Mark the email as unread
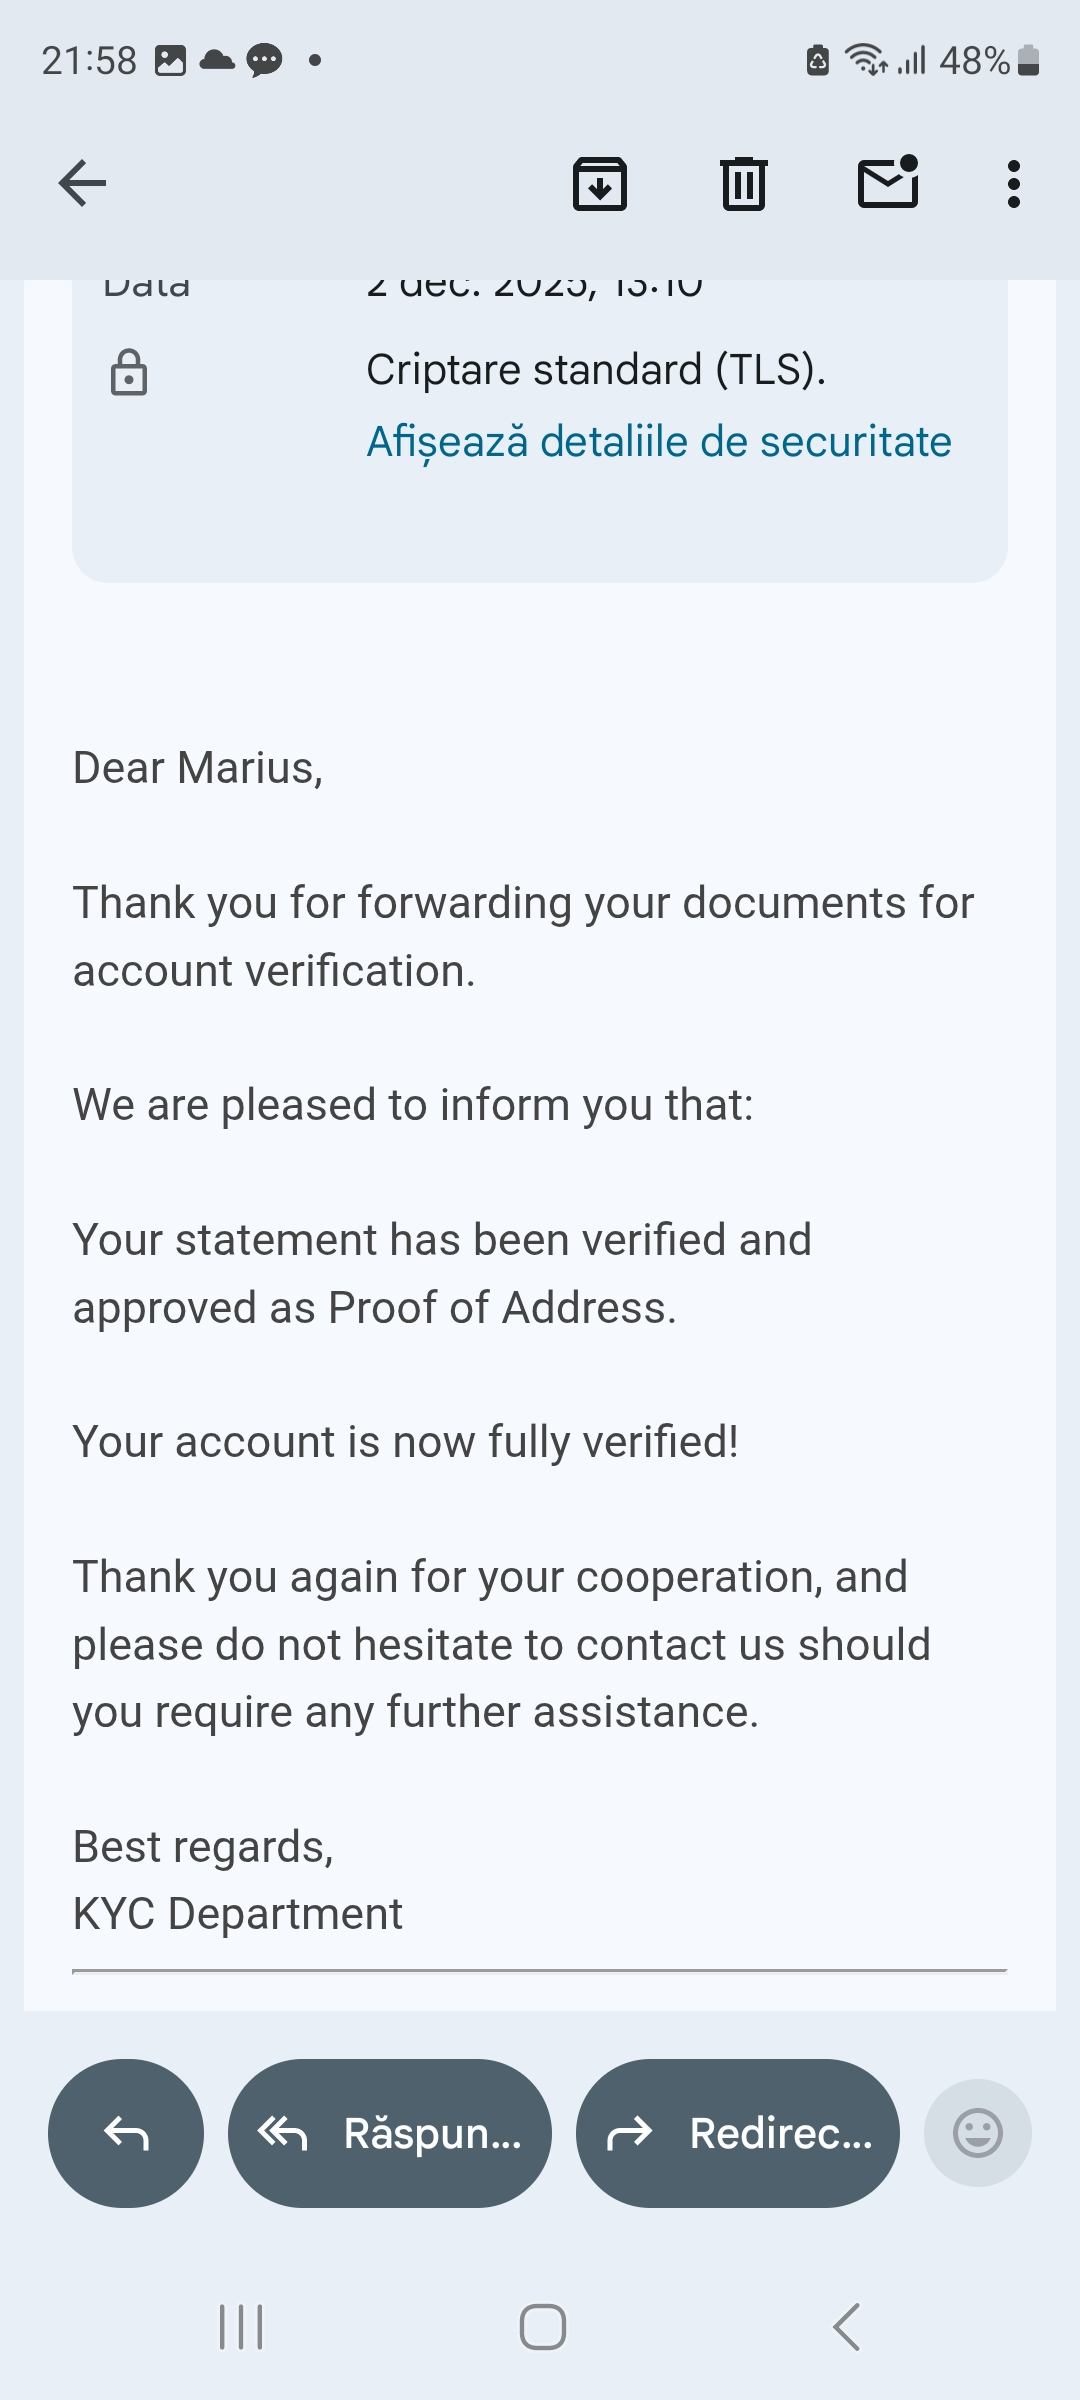This screenshot has height=2400, width=1080. pos(888,183)
